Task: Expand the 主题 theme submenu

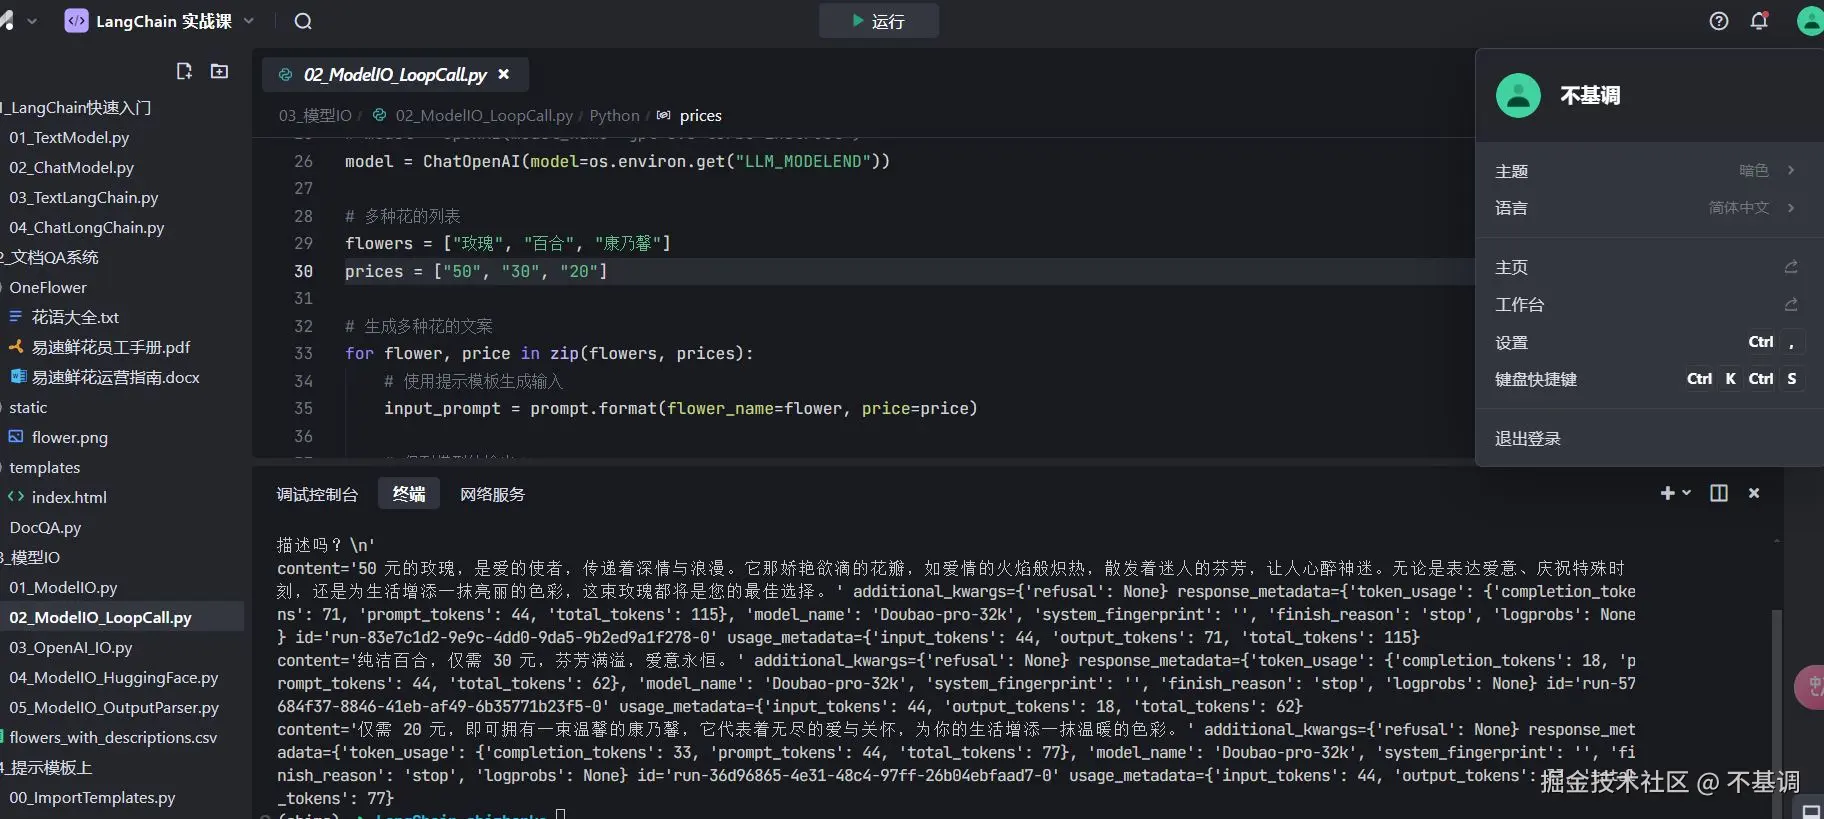Action: (x=1790, y=171)
